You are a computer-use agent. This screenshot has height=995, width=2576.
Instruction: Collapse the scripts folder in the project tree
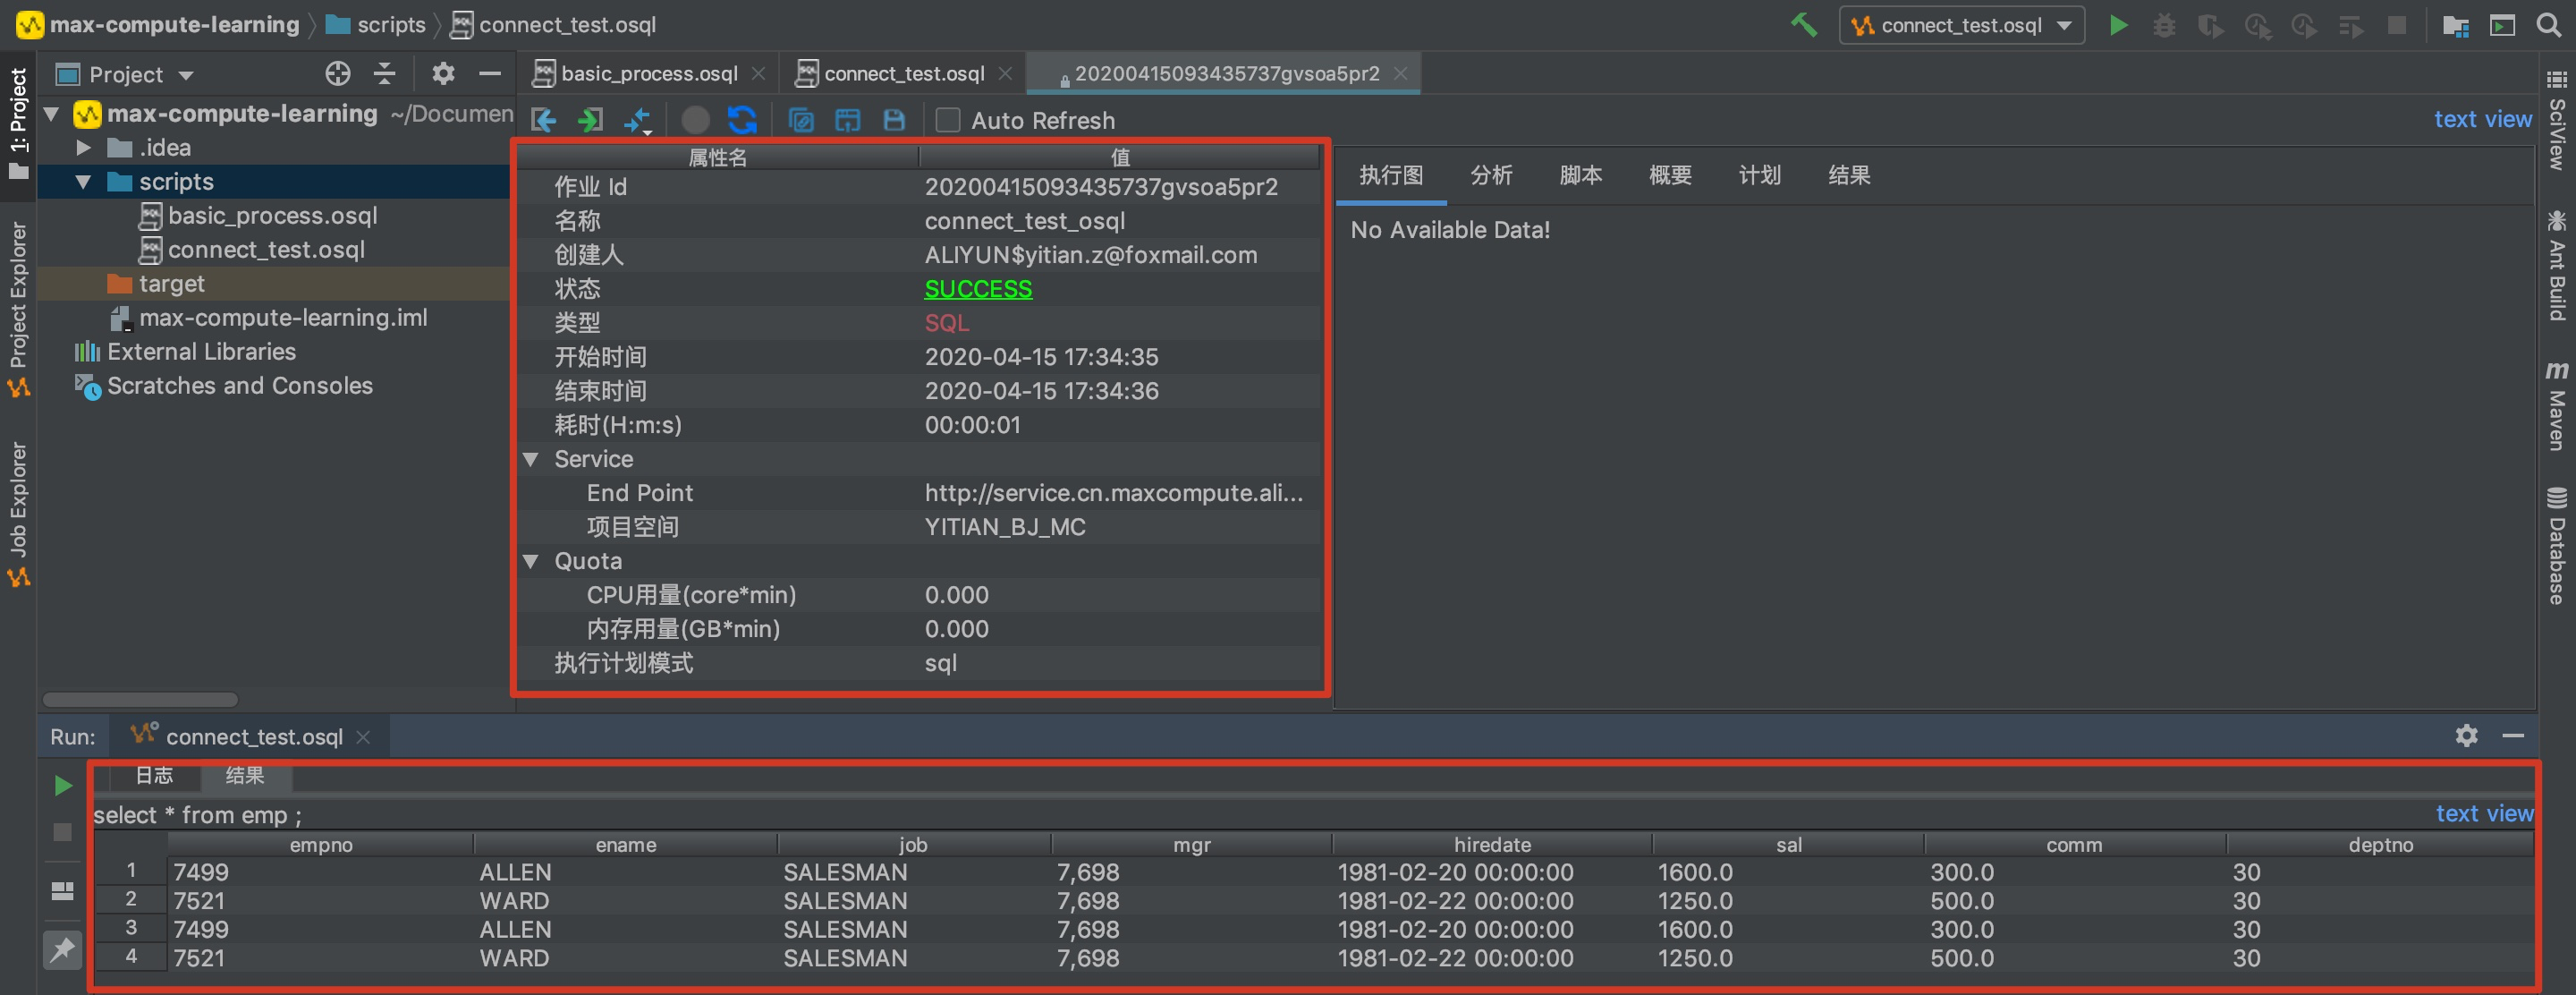[x=83, y=181]
